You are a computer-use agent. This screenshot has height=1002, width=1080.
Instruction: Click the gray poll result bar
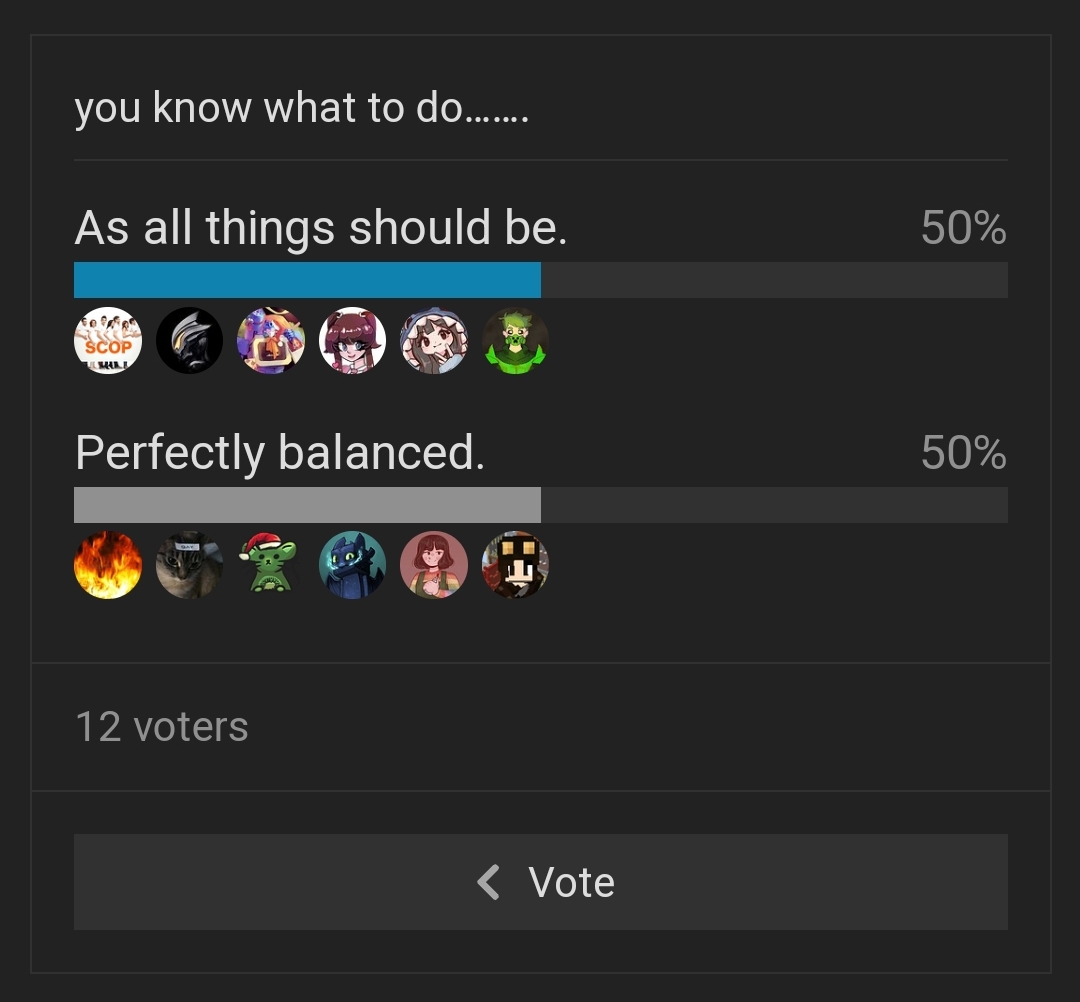click(x=307, y=505)
